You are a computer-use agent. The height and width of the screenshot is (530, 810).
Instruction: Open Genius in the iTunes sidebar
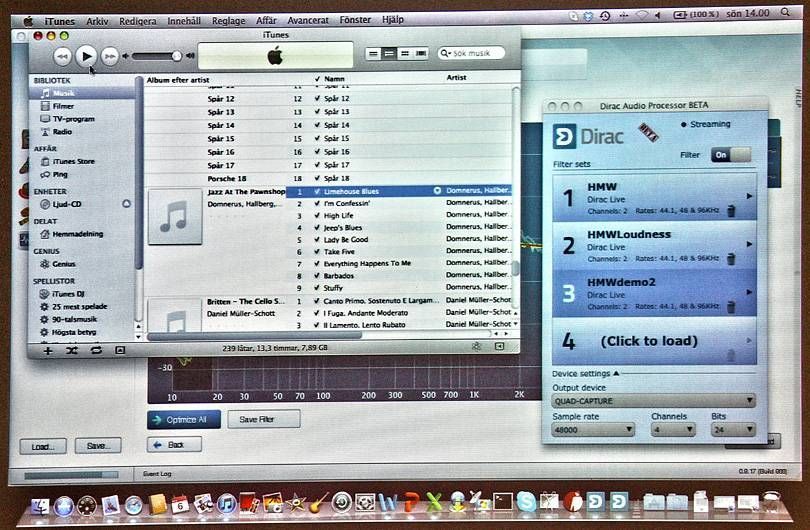click(x=44, y=264)
